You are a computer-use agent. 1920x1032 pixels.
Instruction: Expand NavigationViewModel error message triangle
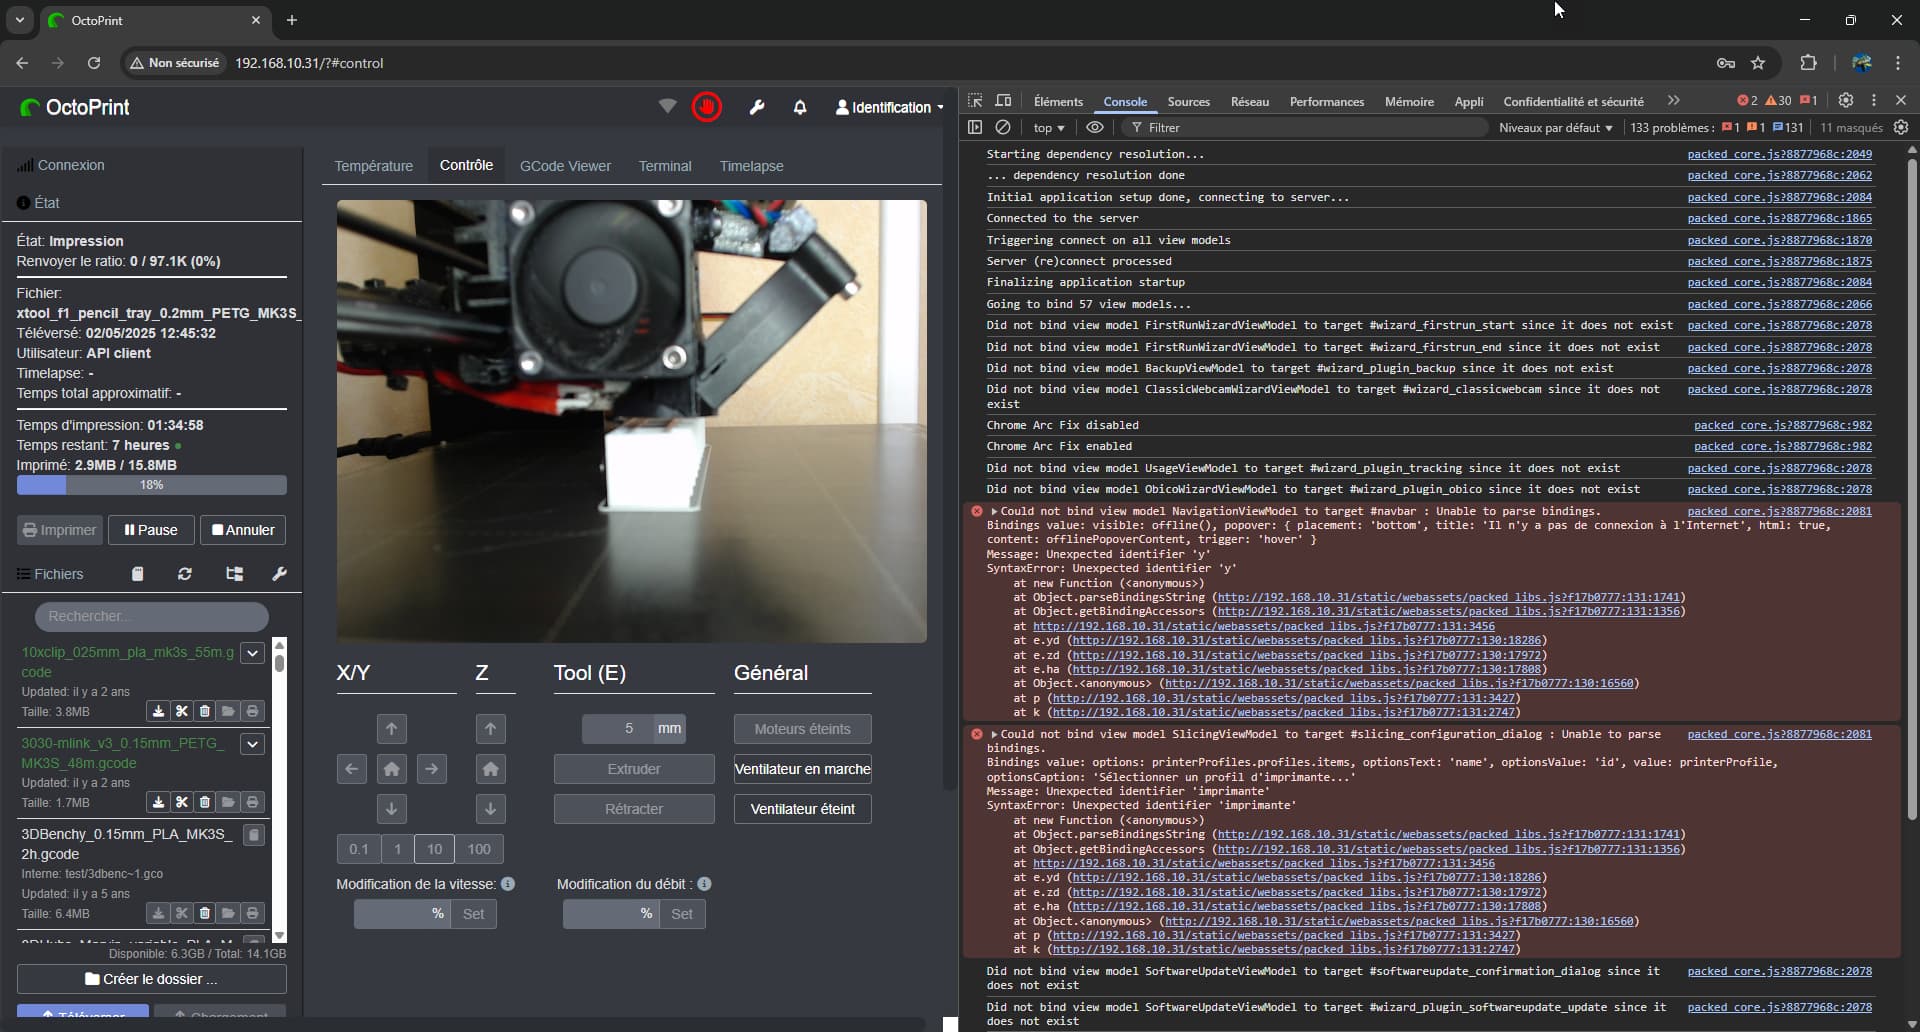pos(995,511)
